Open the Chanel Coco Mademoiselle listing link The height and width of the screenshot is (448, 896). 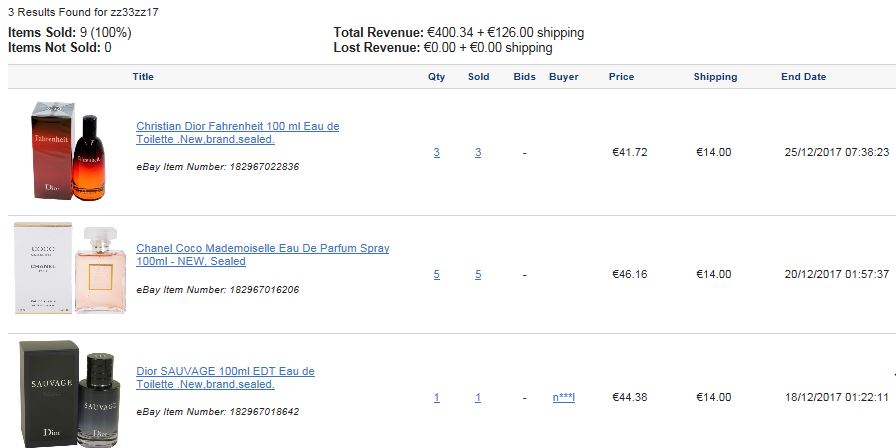point(262,255)
